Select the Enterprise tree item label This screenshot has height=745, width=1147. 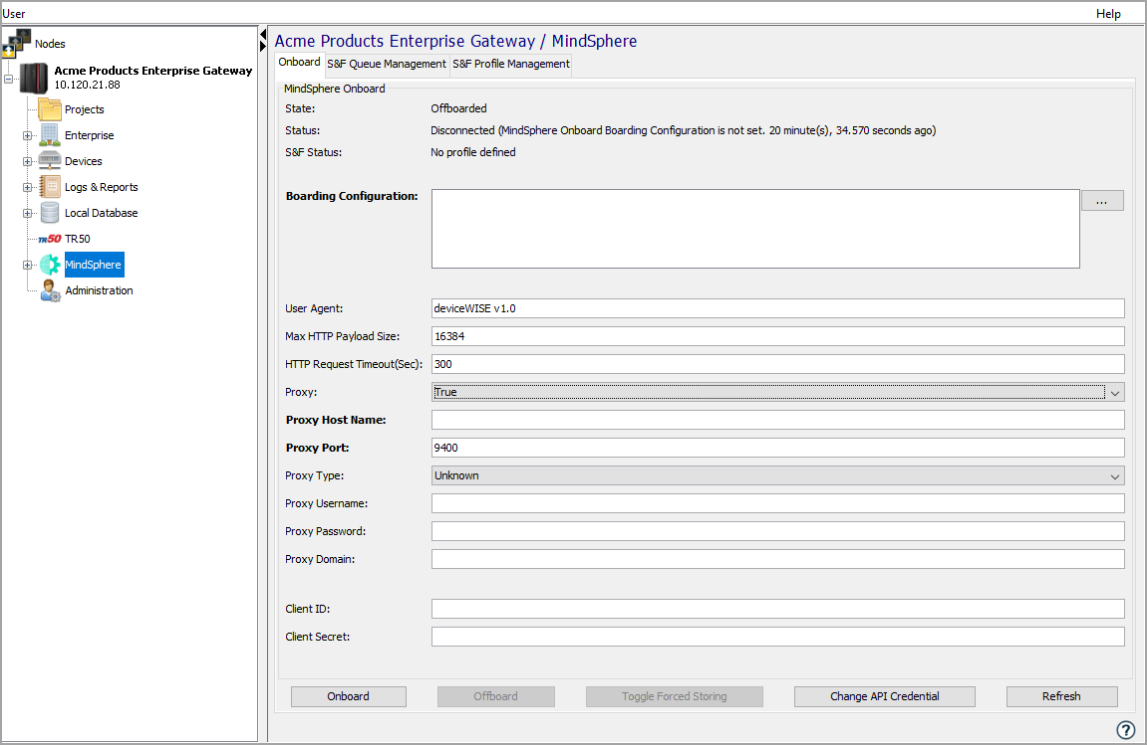(89, 135)
